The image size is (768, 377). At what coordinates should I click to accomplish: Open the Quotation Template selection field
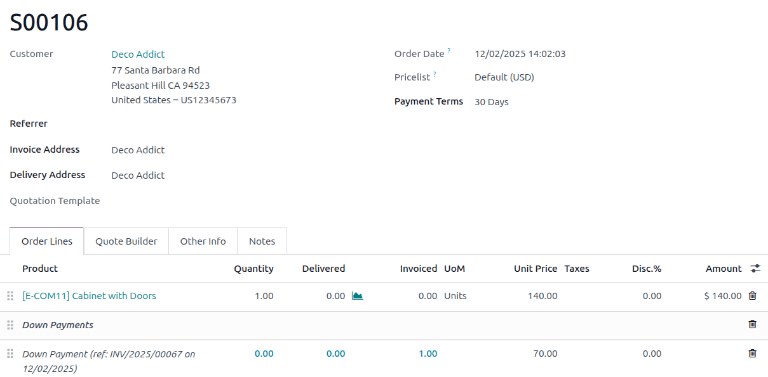tap(245, 201)
